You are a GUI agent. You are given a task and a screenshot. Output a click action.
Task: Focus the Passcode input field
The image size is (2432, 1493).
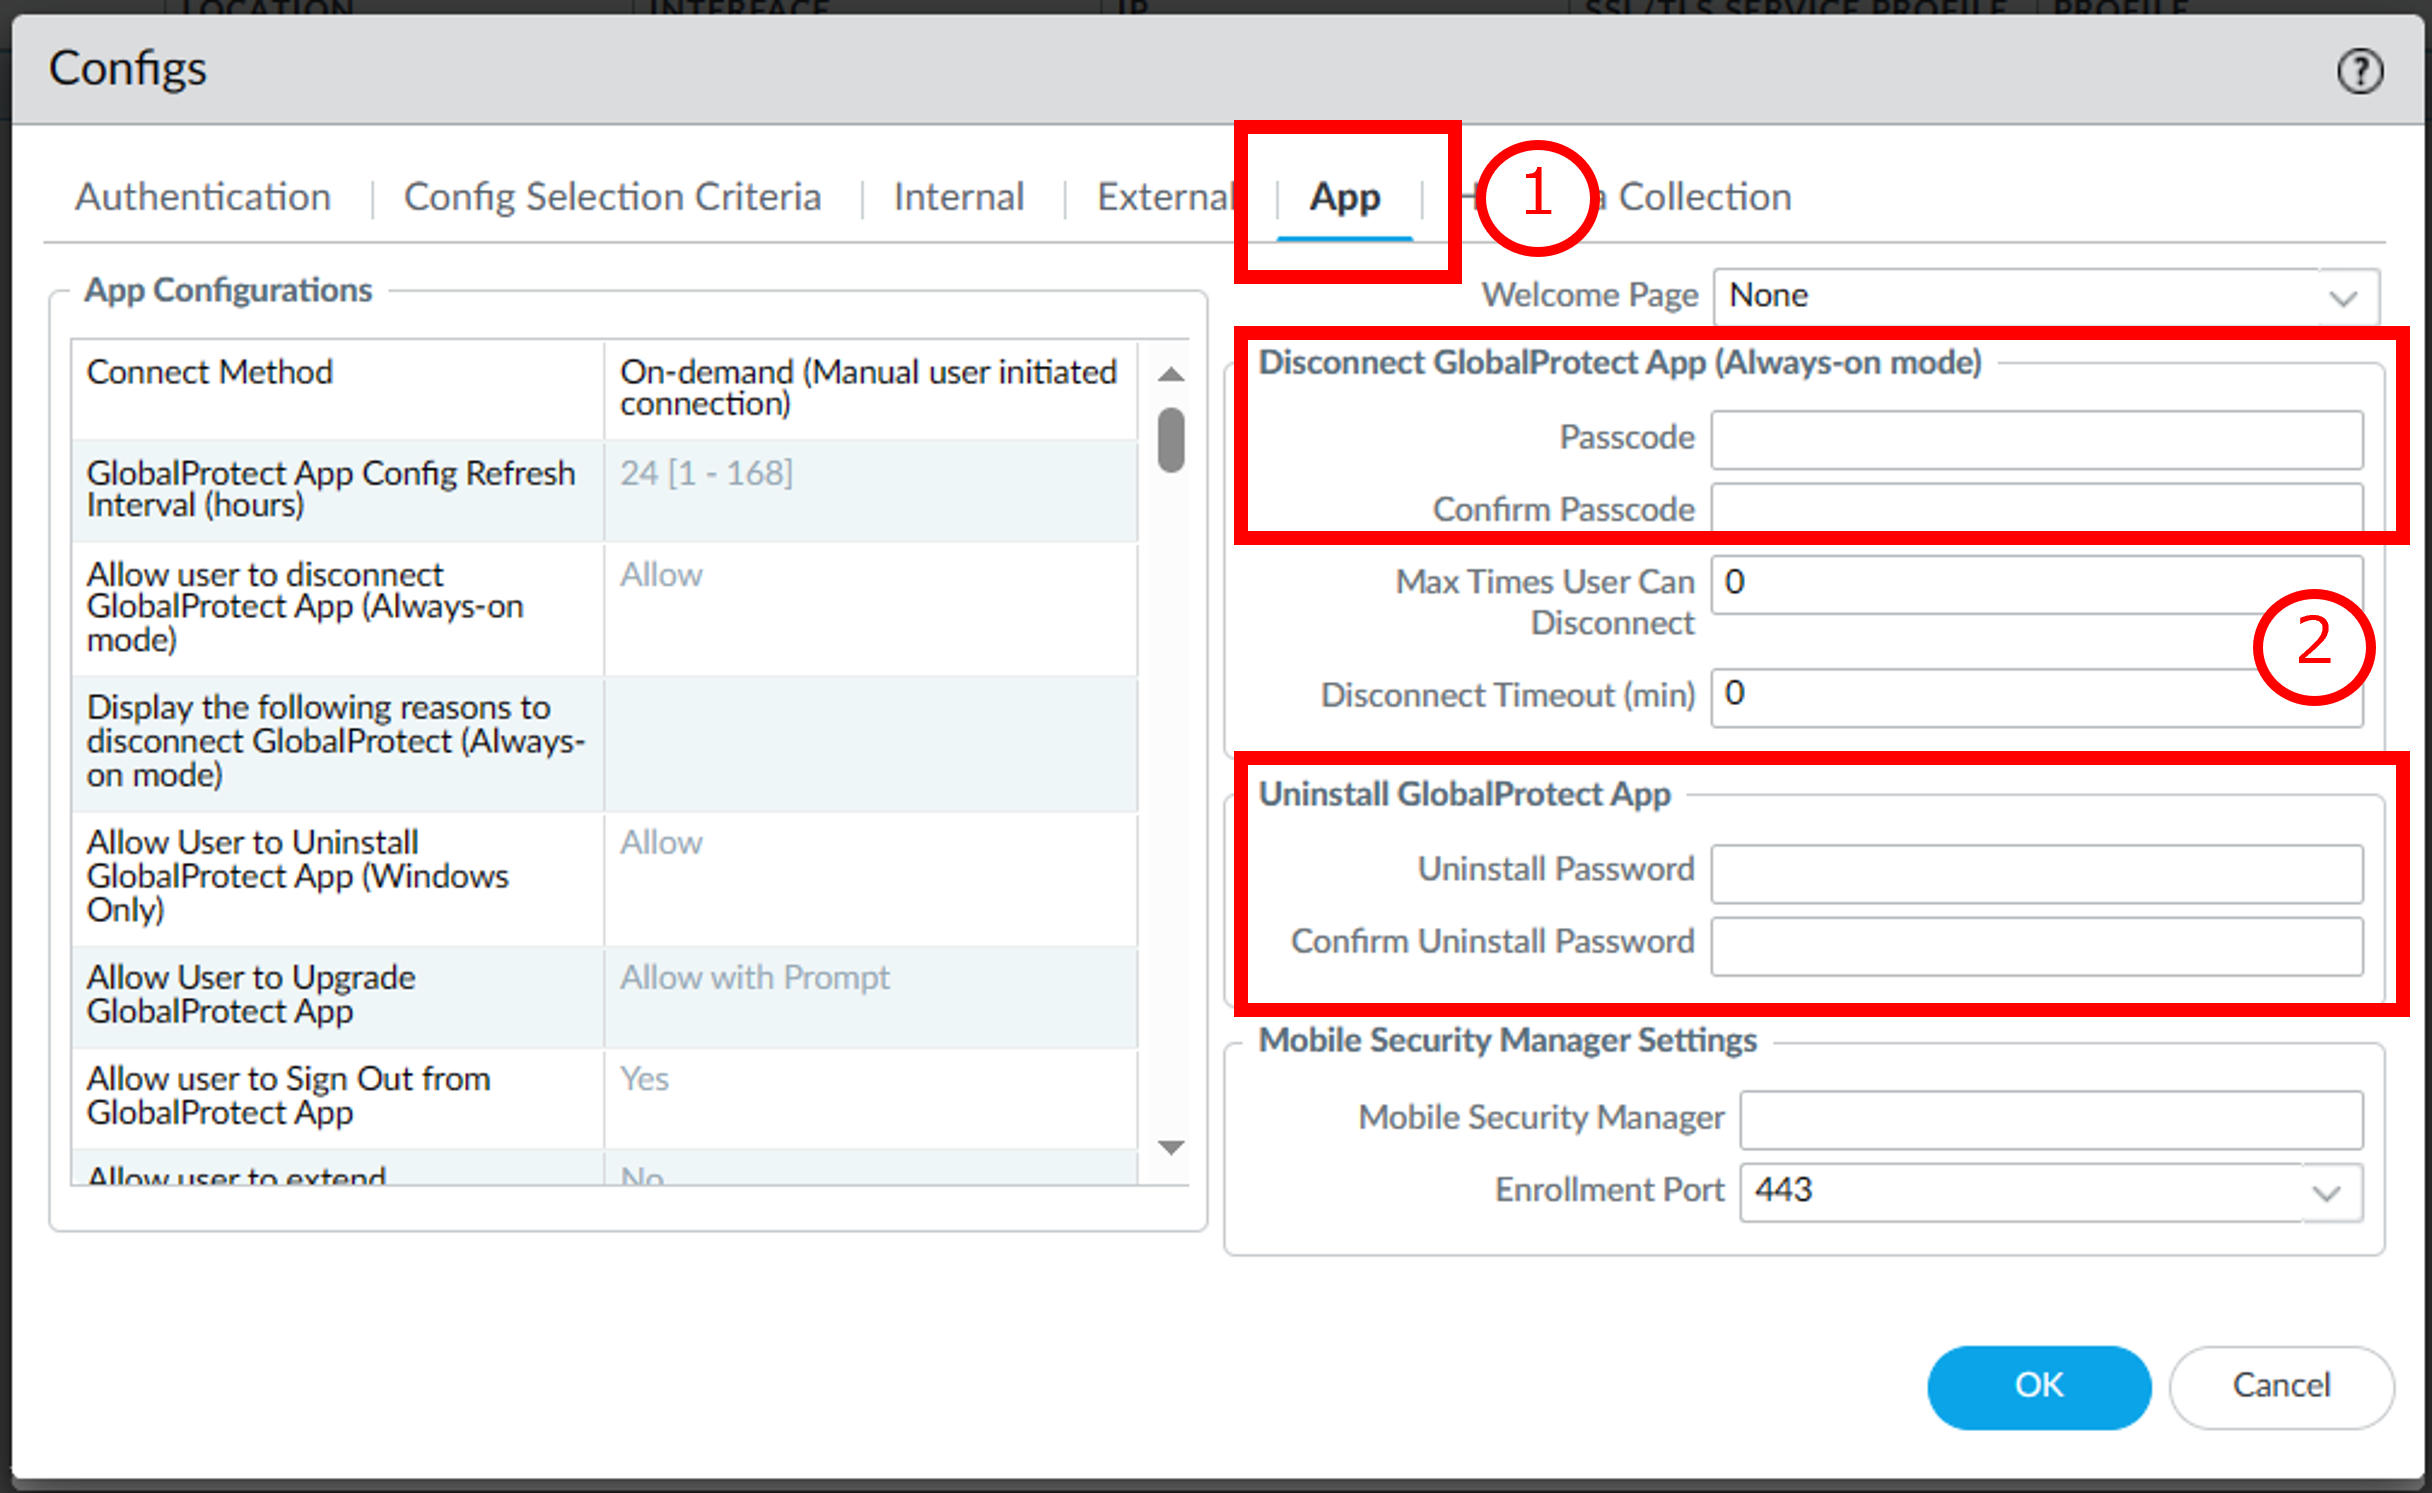click(2036, 440)
